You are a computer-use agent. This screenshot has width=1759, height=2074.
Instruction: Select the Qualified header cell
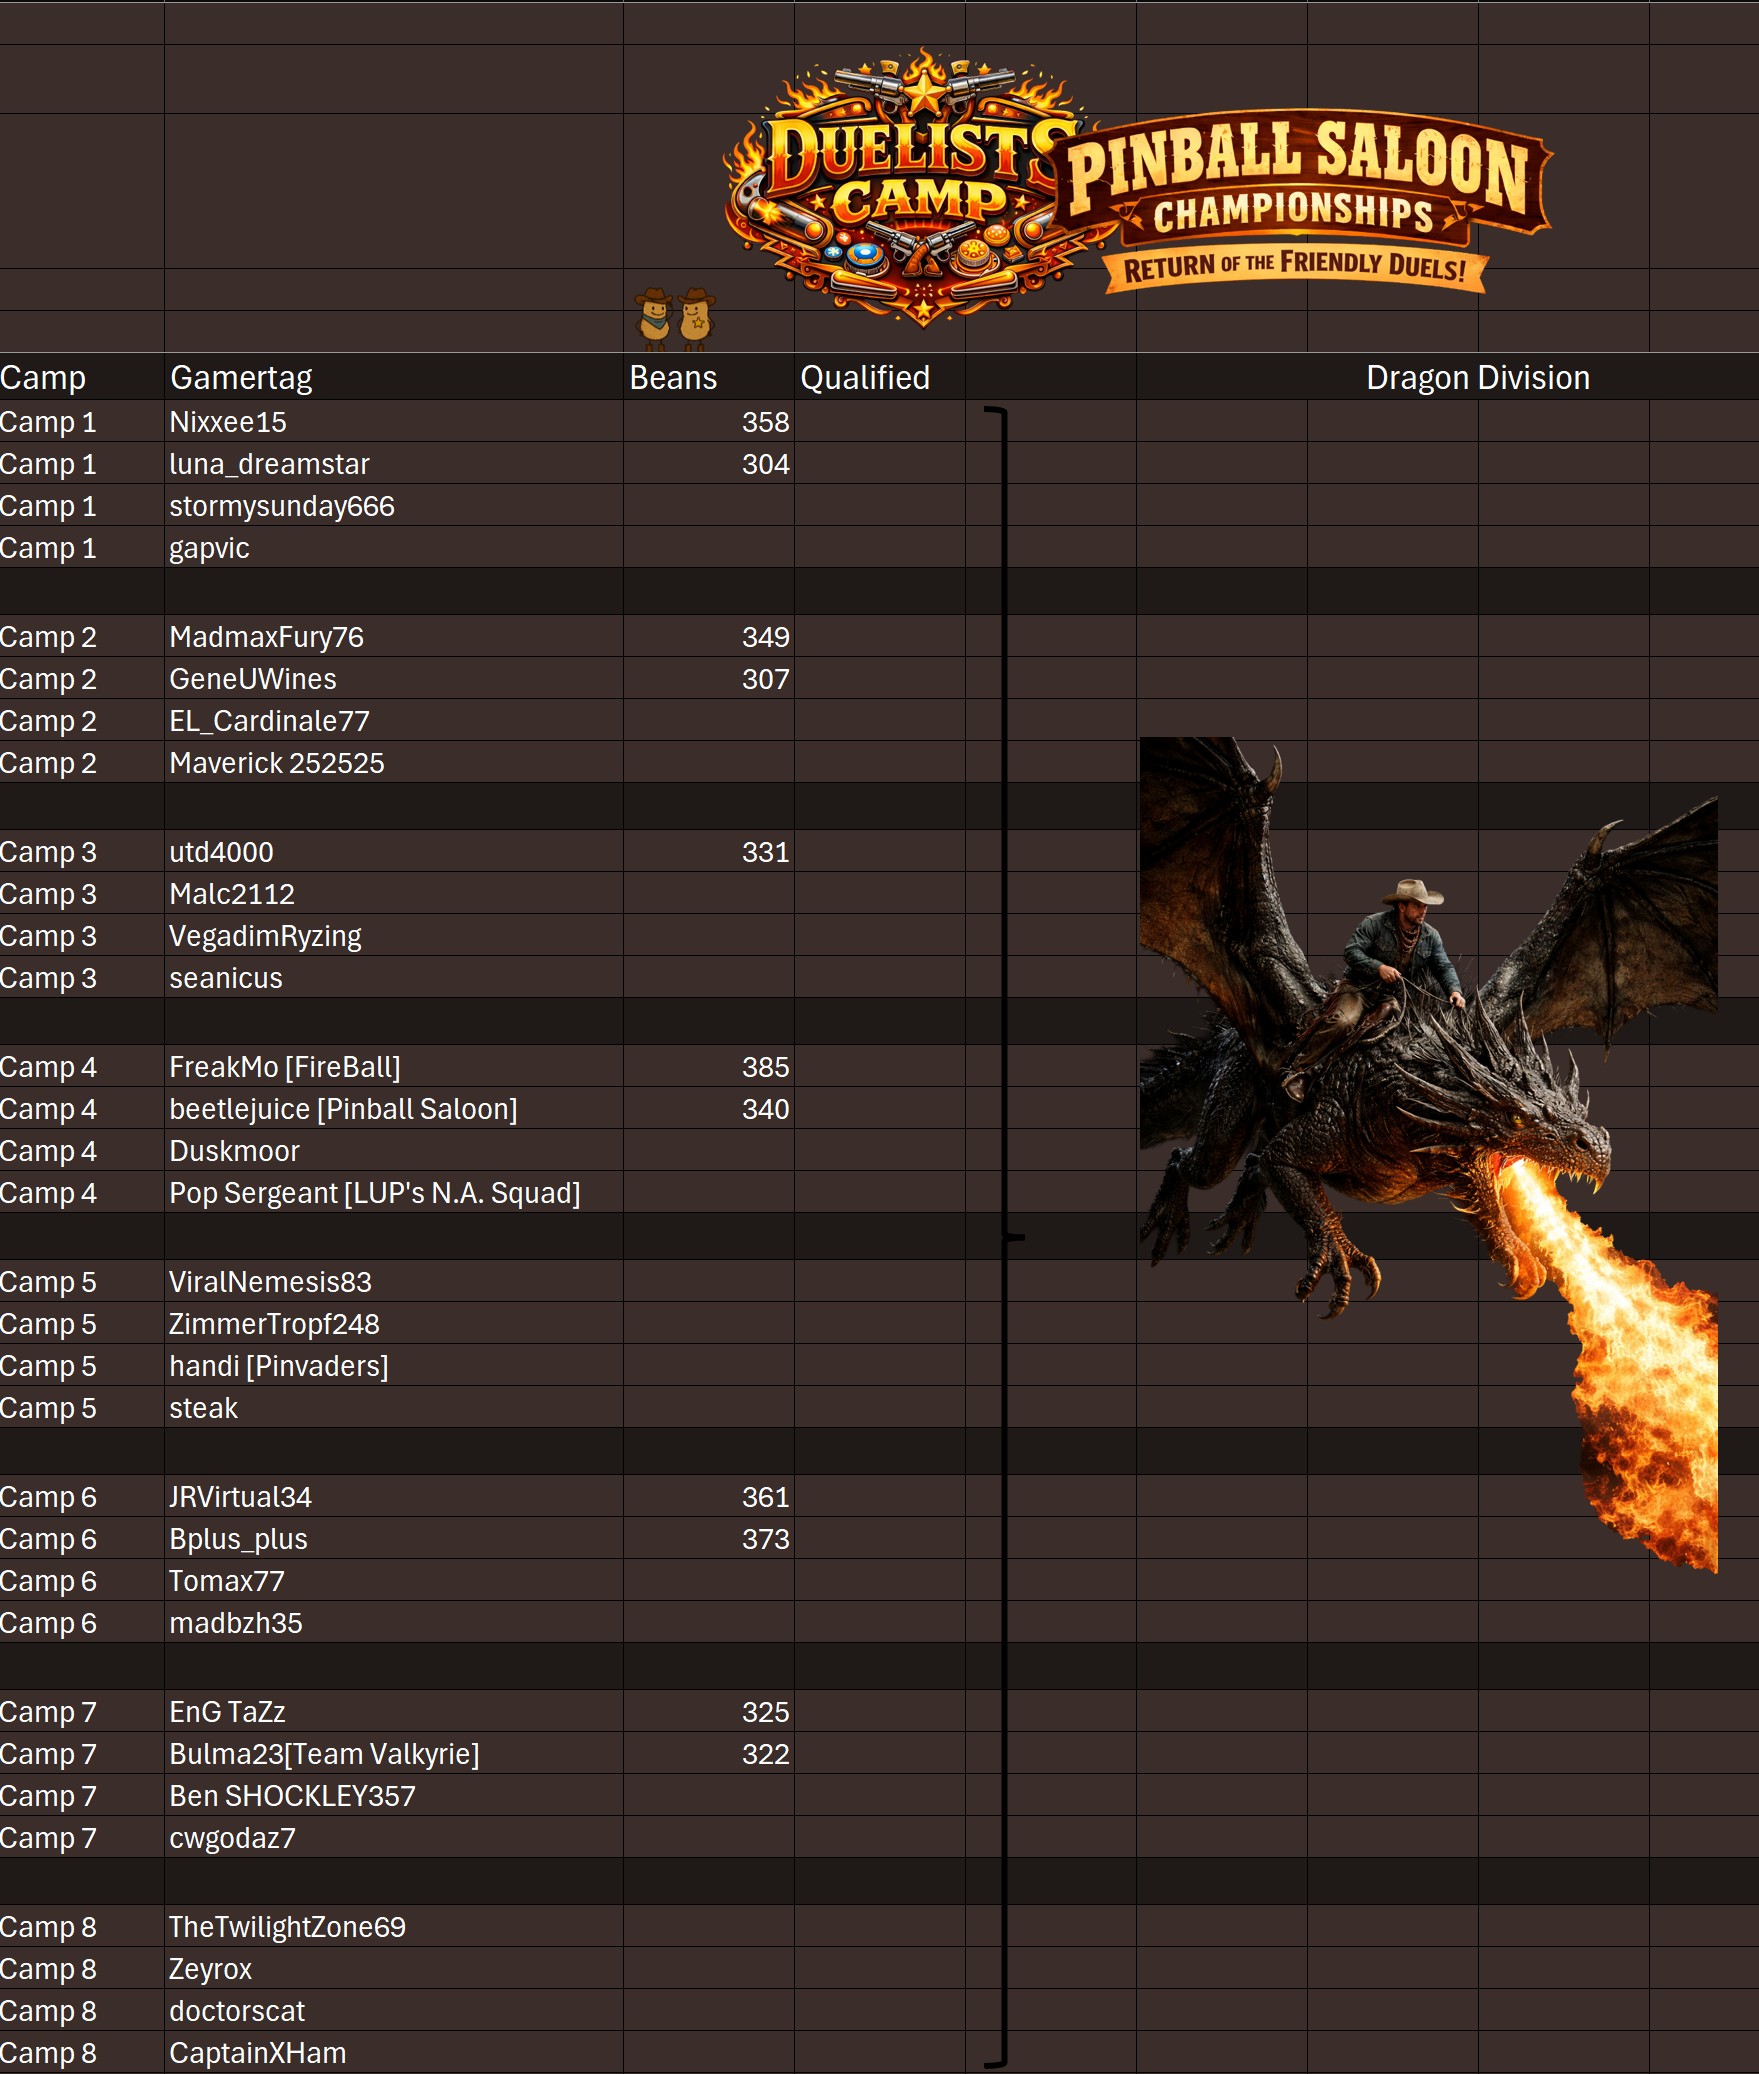click(x=879, y=378)
